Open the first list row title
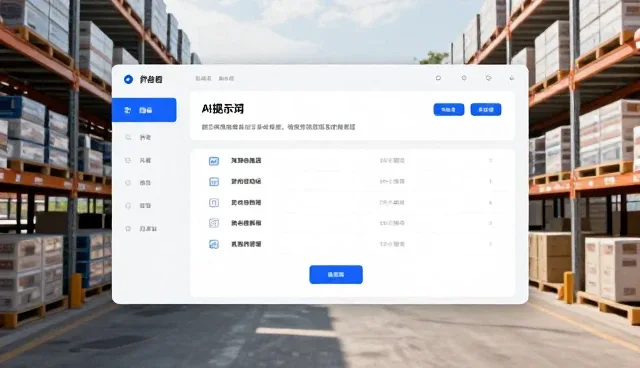This screenshot has width=640, height=368. 246,160
